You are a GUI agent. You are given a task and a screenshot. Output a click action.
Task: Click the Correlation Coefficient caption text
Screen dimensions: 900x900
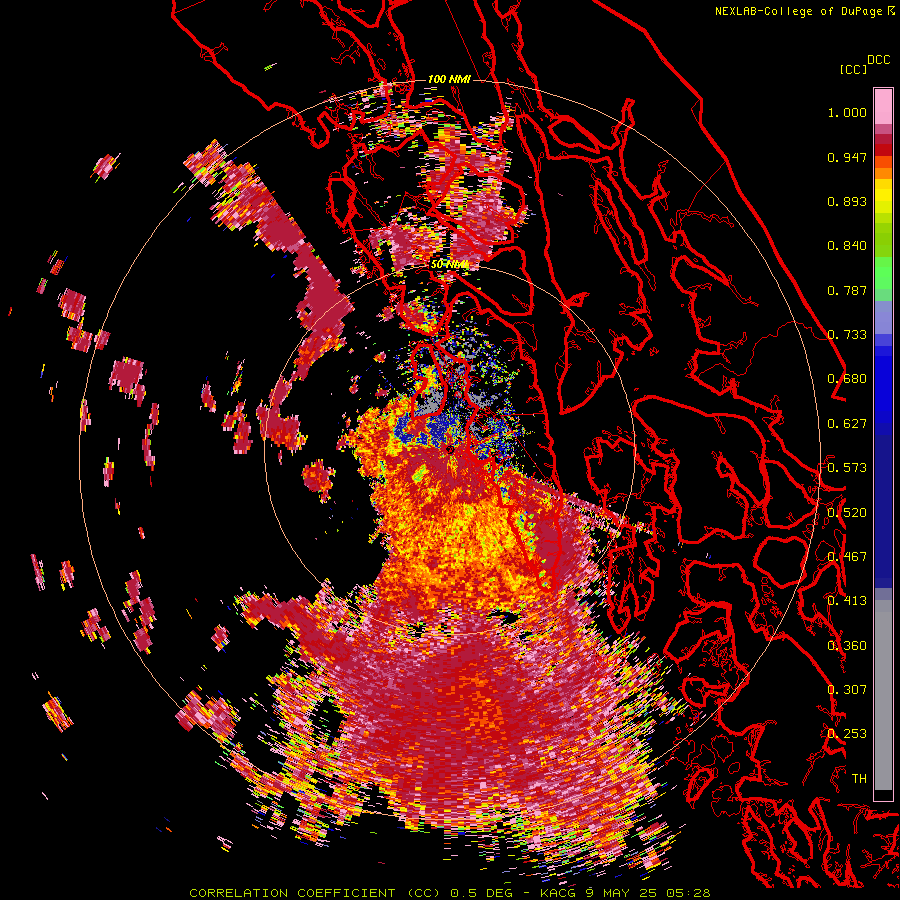coord(449,893)
